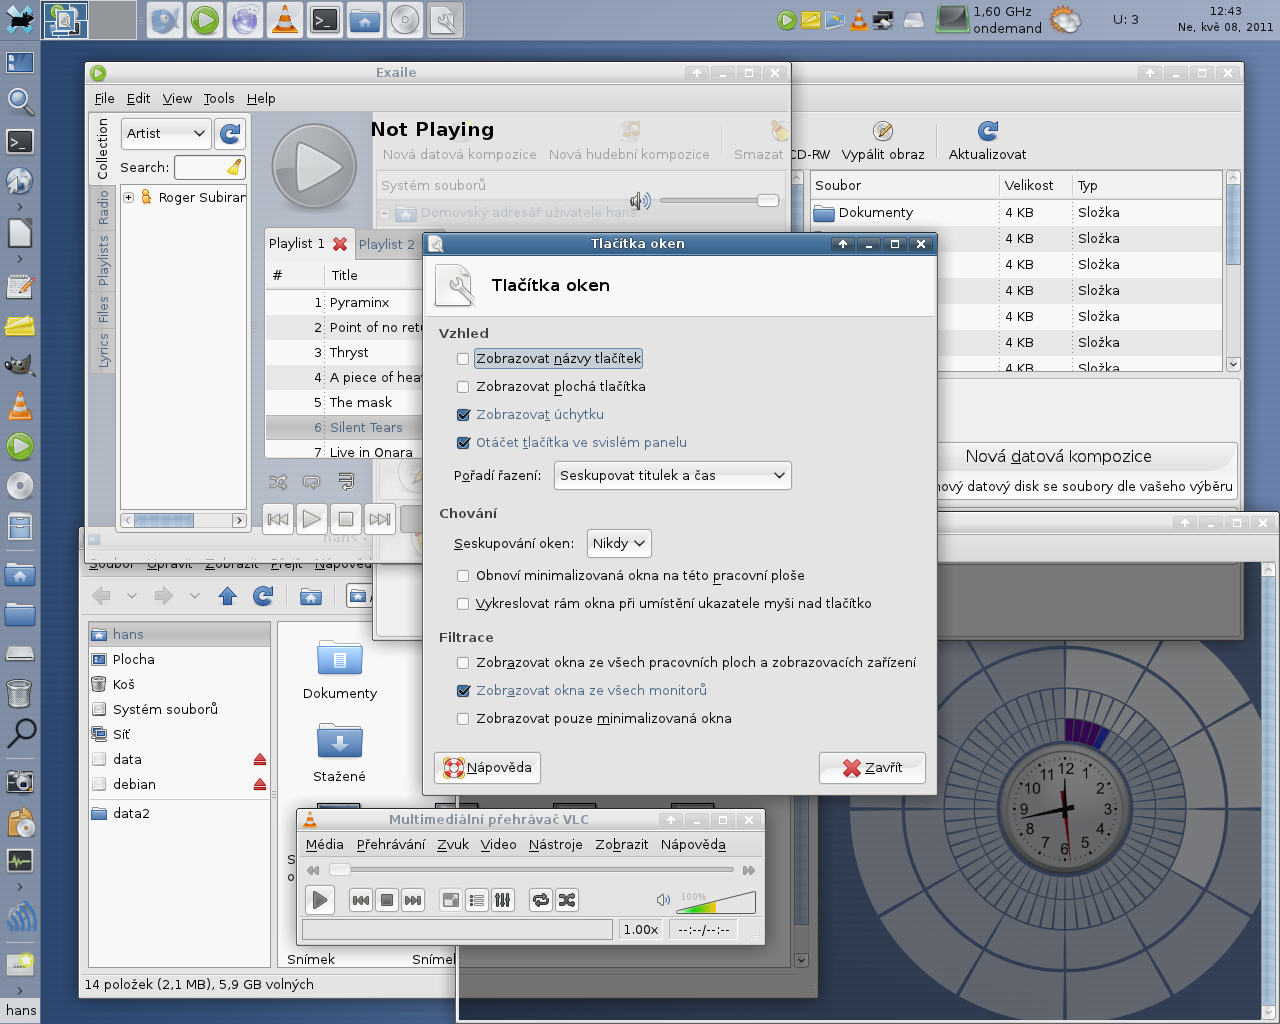Click the VLC play button

pyautogui.click(x=320, y=900)
